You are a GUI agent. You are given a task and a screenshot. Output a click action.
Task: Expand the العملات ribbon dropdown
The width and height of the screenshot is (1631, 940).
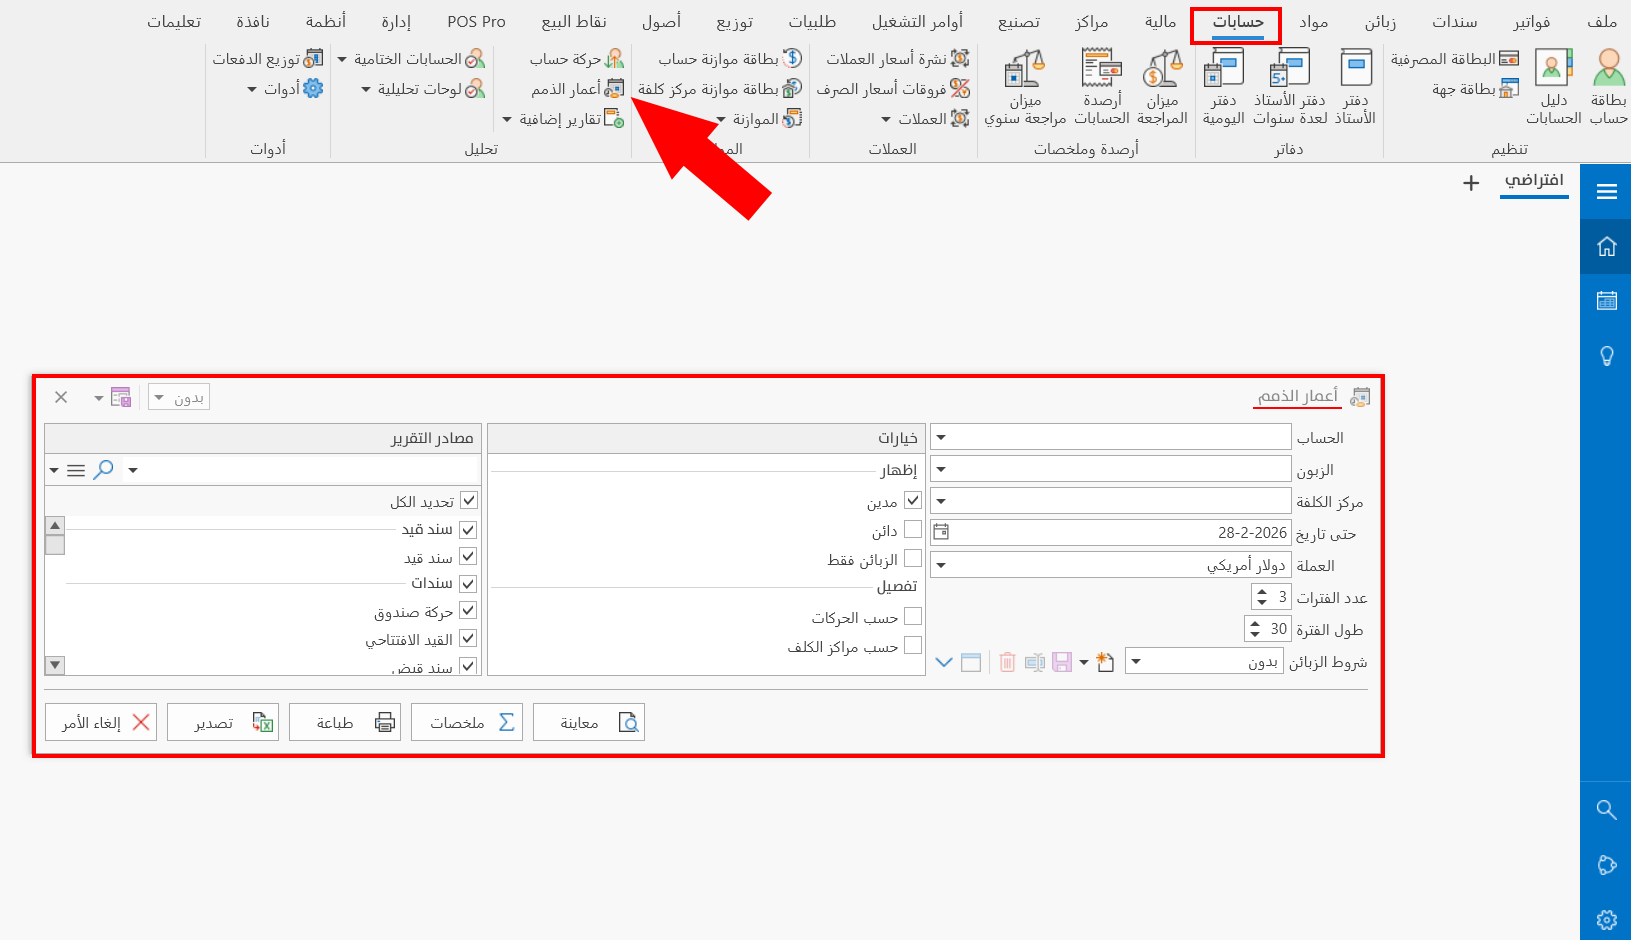[925, 119]
